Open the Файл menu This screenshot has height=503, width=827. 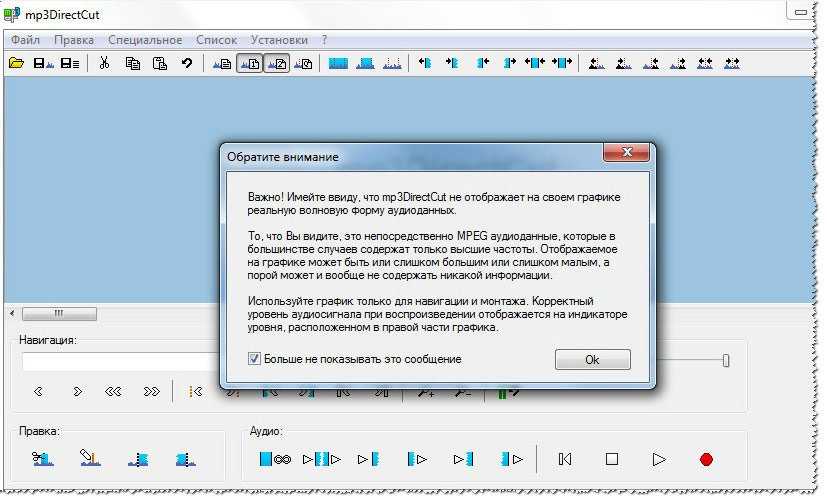click(26, 40)
